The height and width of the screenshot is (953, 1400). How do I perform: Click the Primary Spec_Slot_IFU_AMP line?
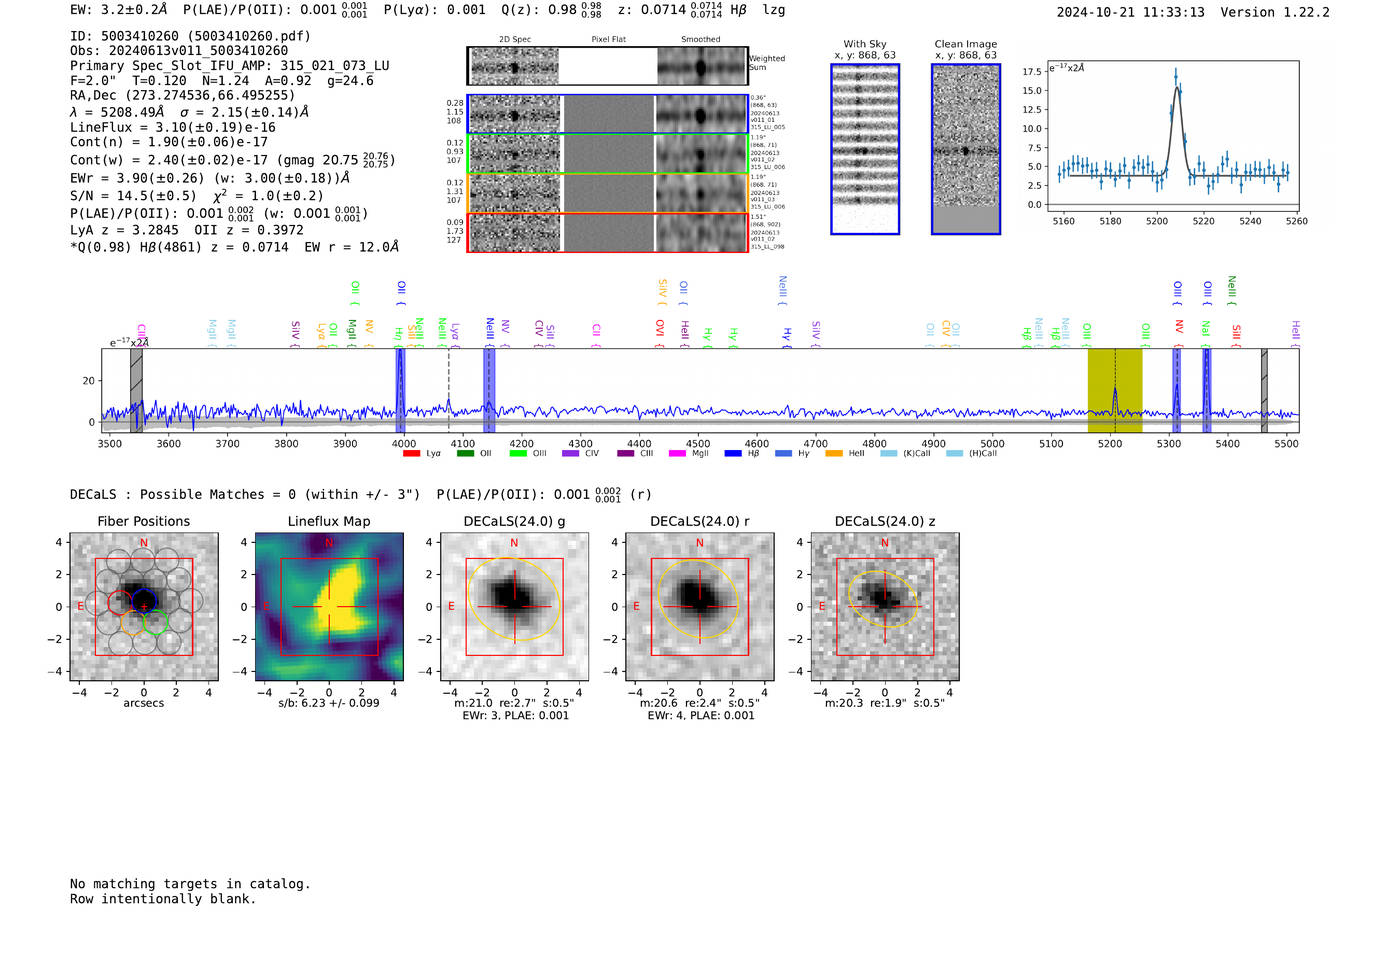tap(230, 66)
